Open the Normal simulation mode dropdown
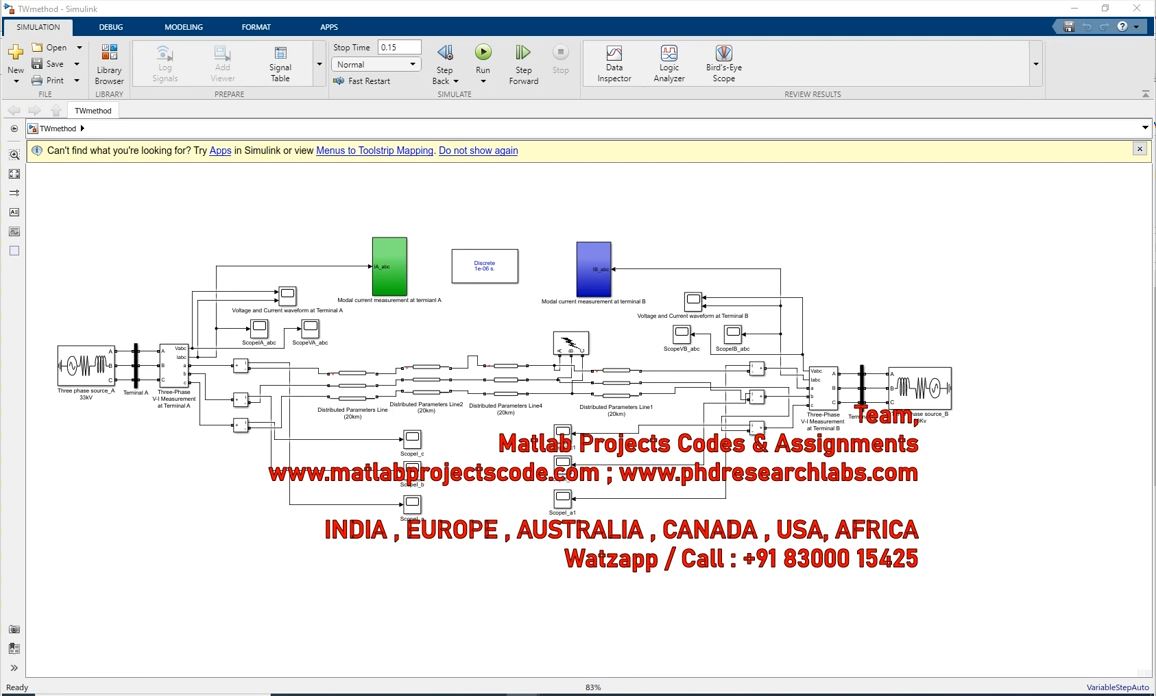 (376, 64)
